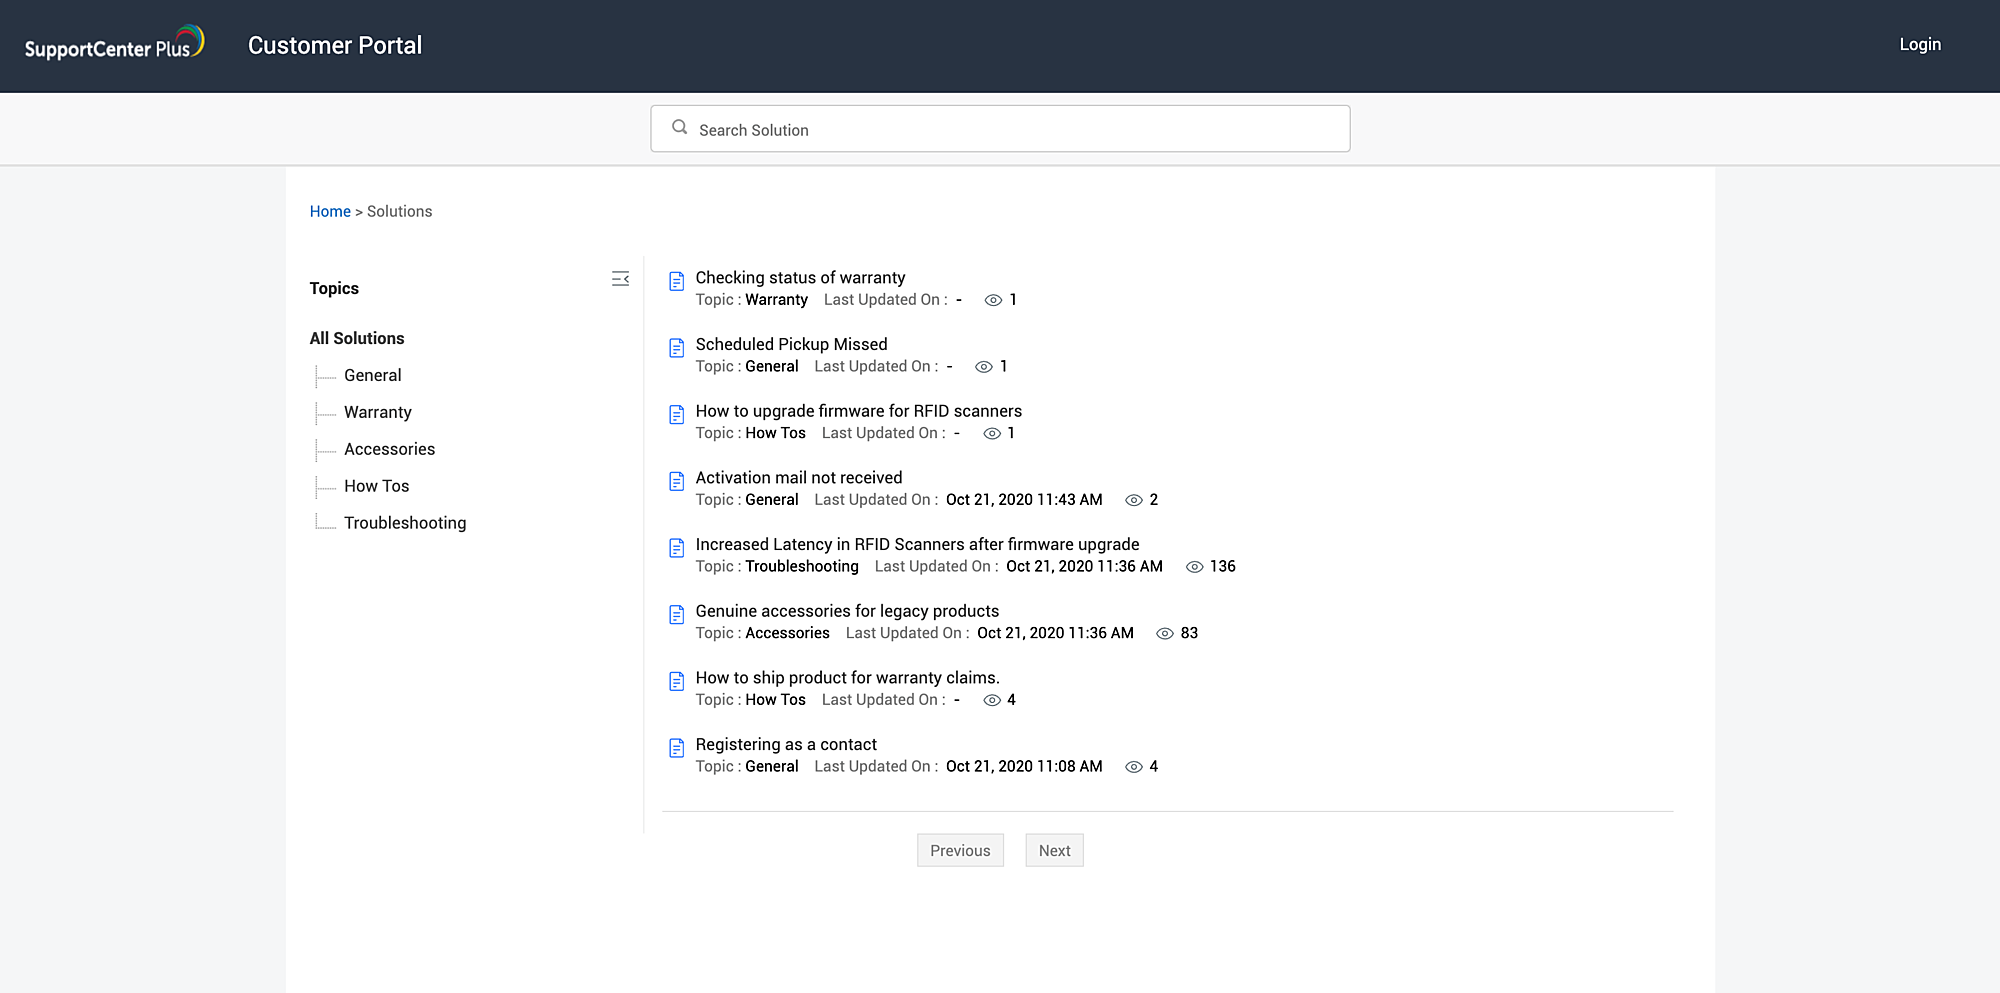
Task: Show All Solutions in topics tree
Action: (x=357, y=338)
